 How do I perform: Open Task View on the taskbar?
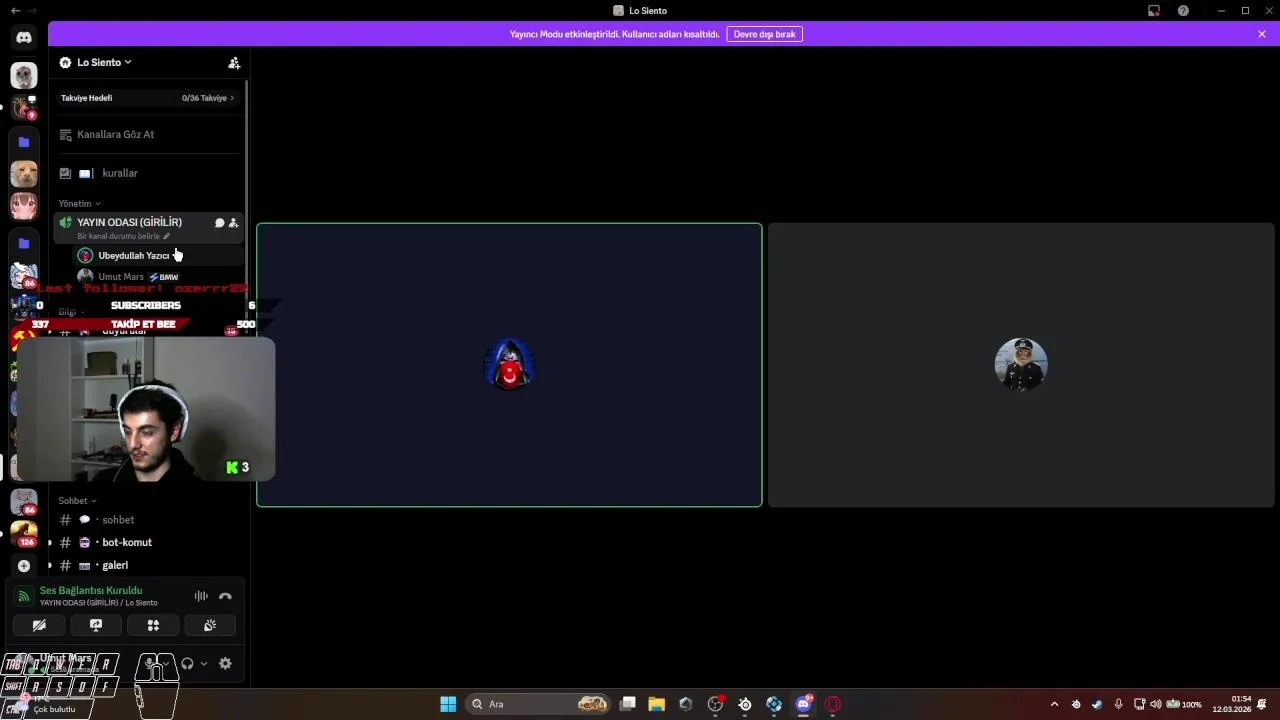coord(628,704)
